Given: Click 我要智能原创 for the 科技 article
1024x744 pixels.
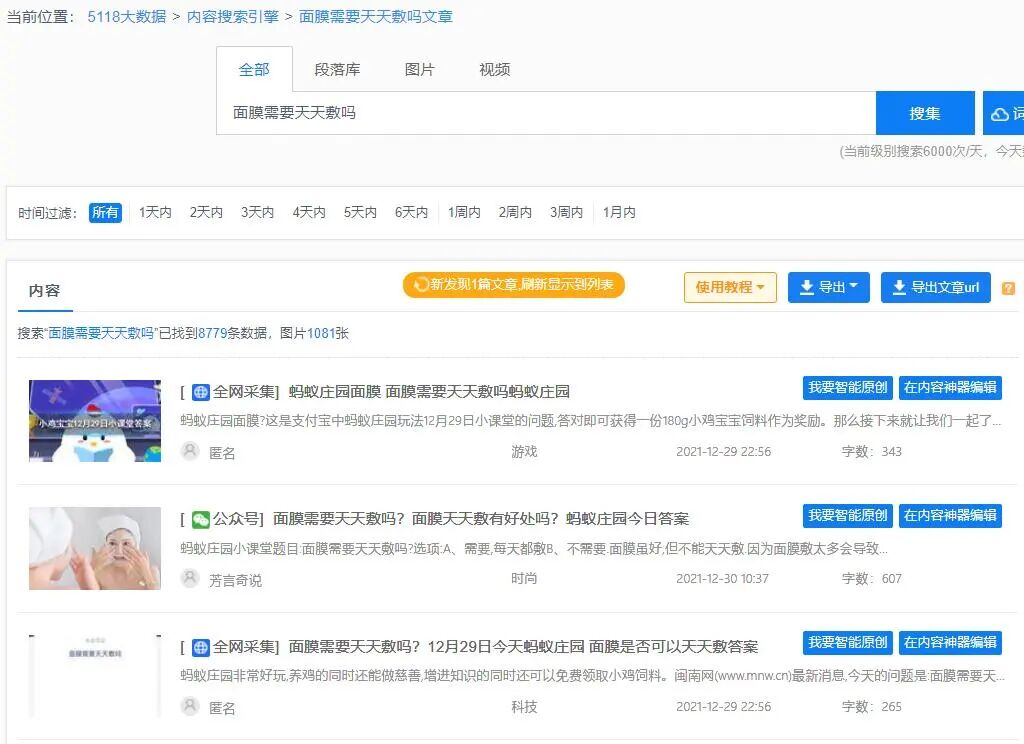Looking at the screenshot, I should tap(848, 643).
